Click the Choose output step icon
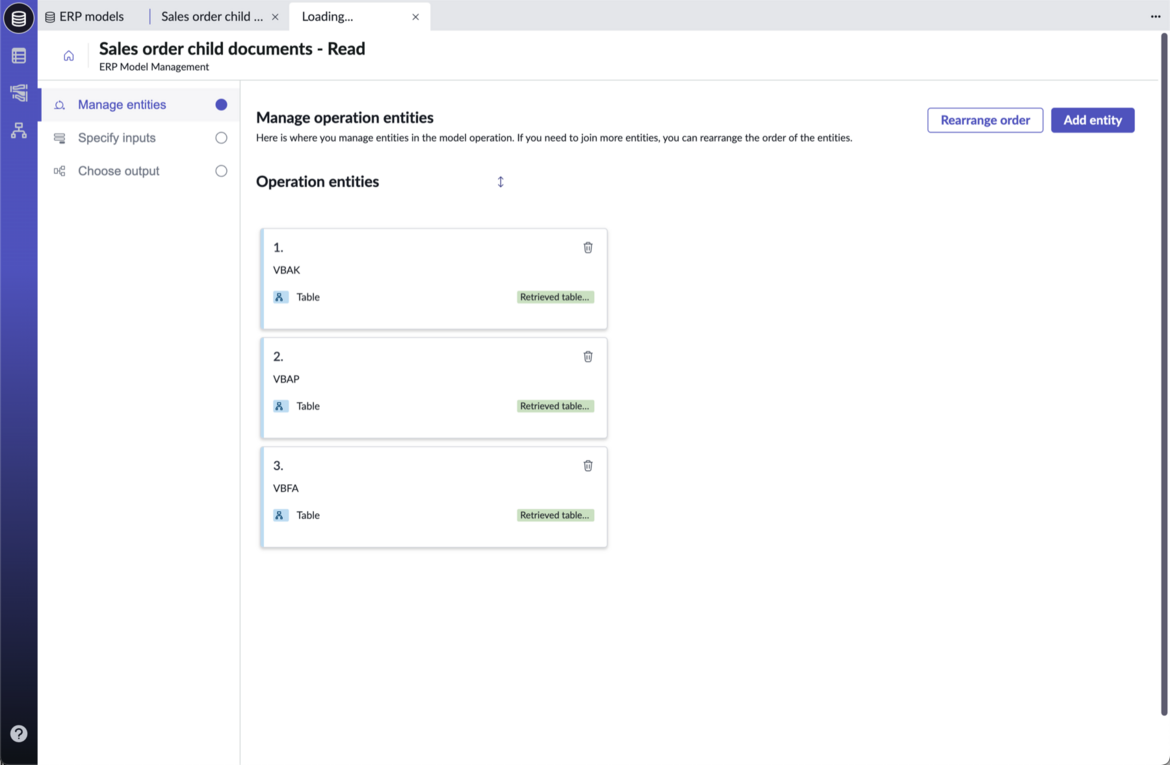This screenshot has width=1170, height=765. pyautogui.click(x=60, y=171)
